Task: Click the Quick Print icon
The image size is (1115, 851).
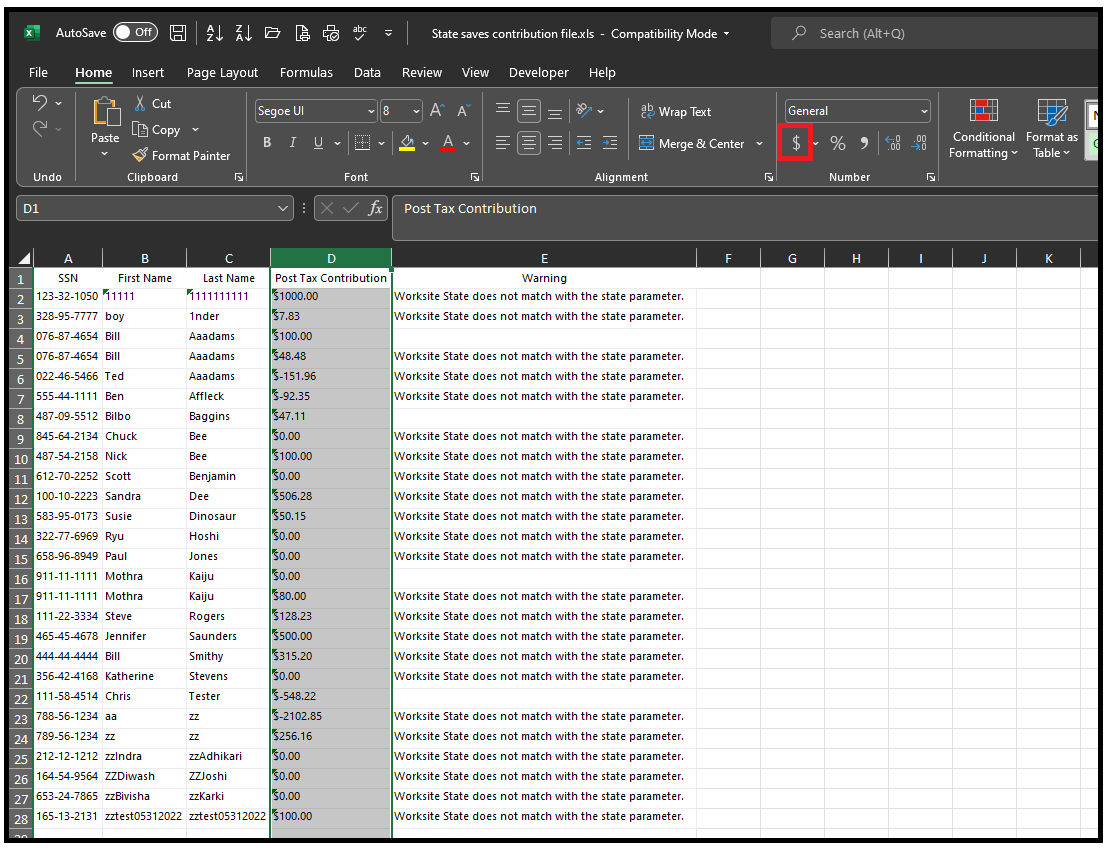Action: (331, 33)
